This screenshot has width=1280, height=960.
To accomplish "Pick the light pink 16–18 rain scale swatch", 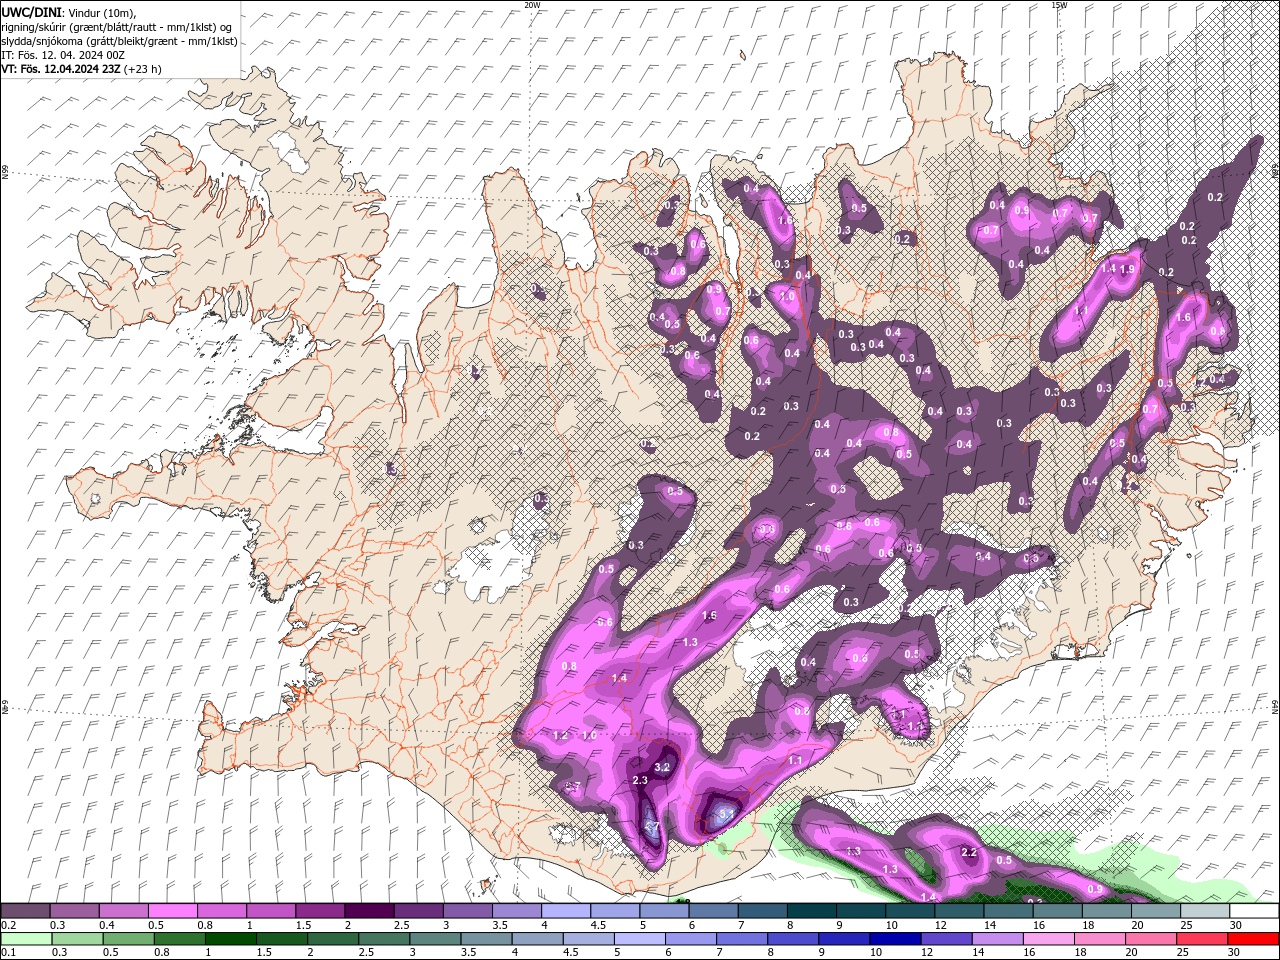I will [x=1049, y=938].
